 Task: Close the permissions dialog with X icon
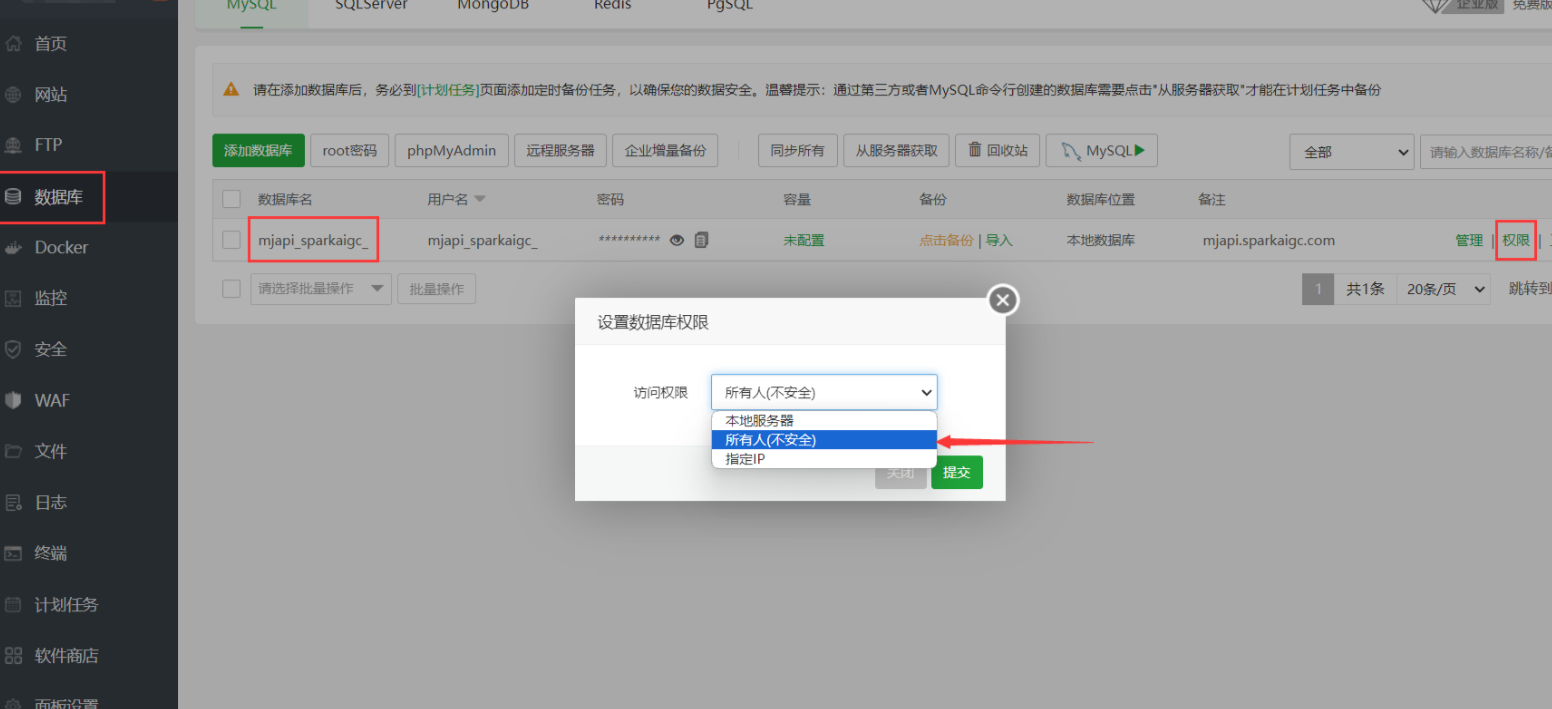[1003, 300]
